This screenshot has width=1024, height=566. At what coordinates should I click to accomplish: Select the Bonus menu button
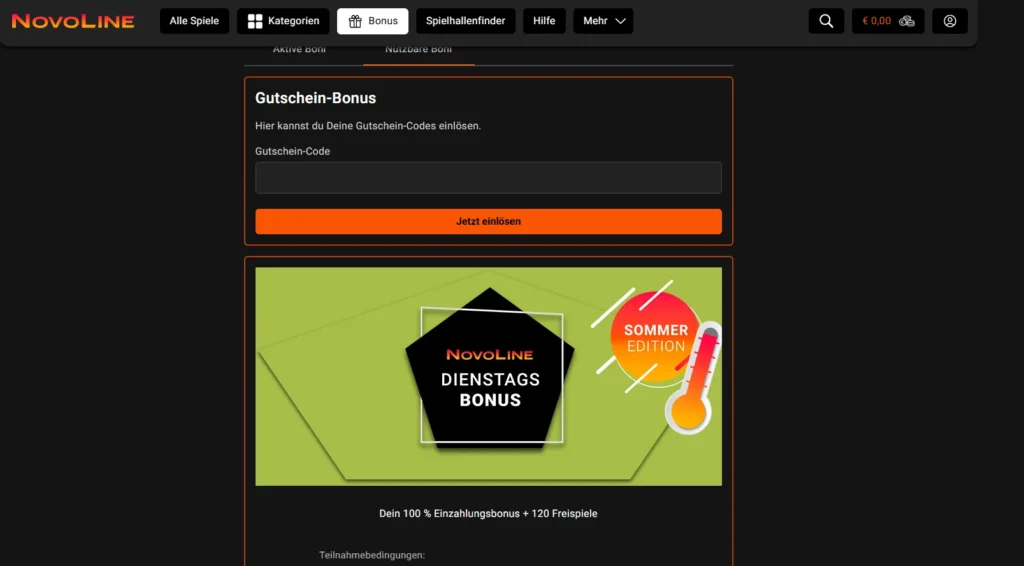click(372, 21)
